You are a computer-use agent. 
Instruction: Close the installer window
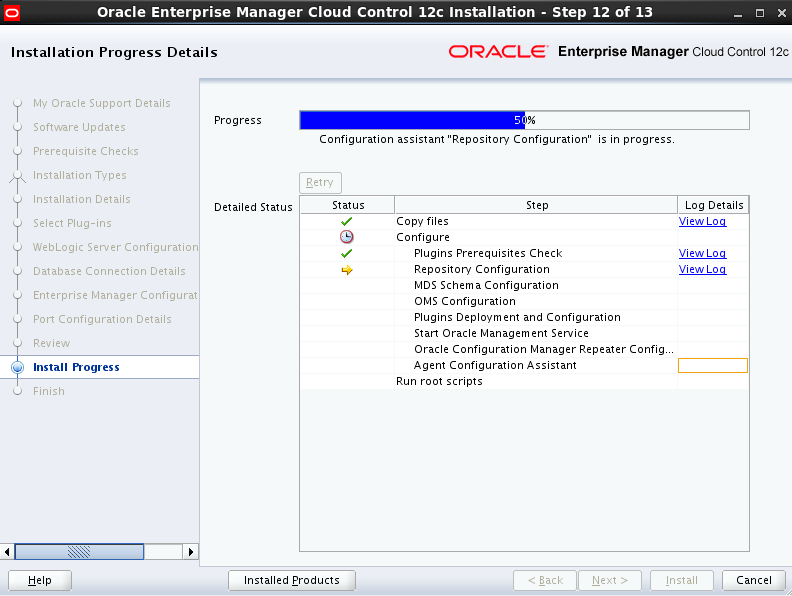pyautogui.click(x=781, y=13)
